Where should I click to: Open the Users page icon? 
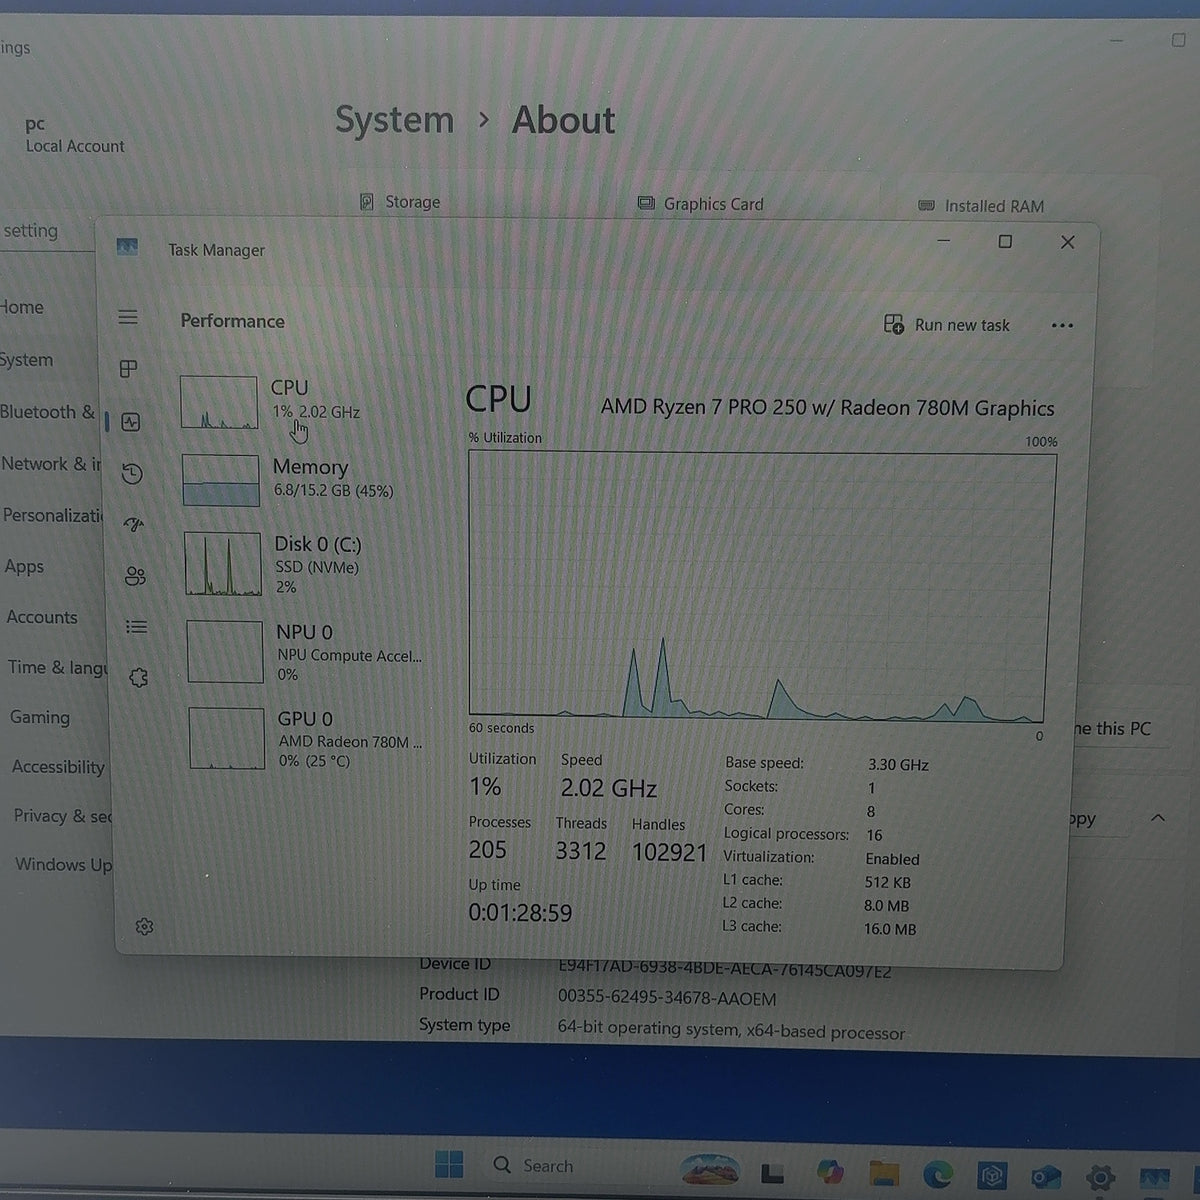135,576
